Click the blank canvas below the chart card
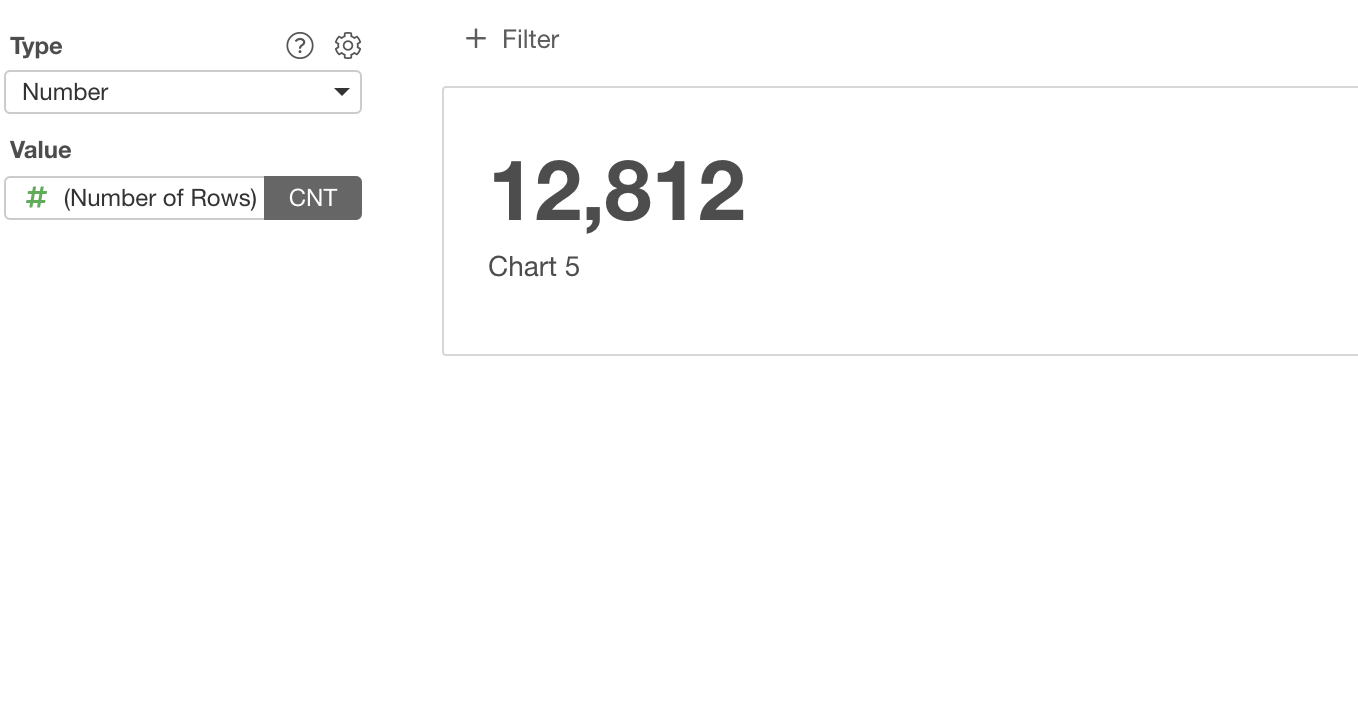This screenshot has height=722, width=1358. 900,540
